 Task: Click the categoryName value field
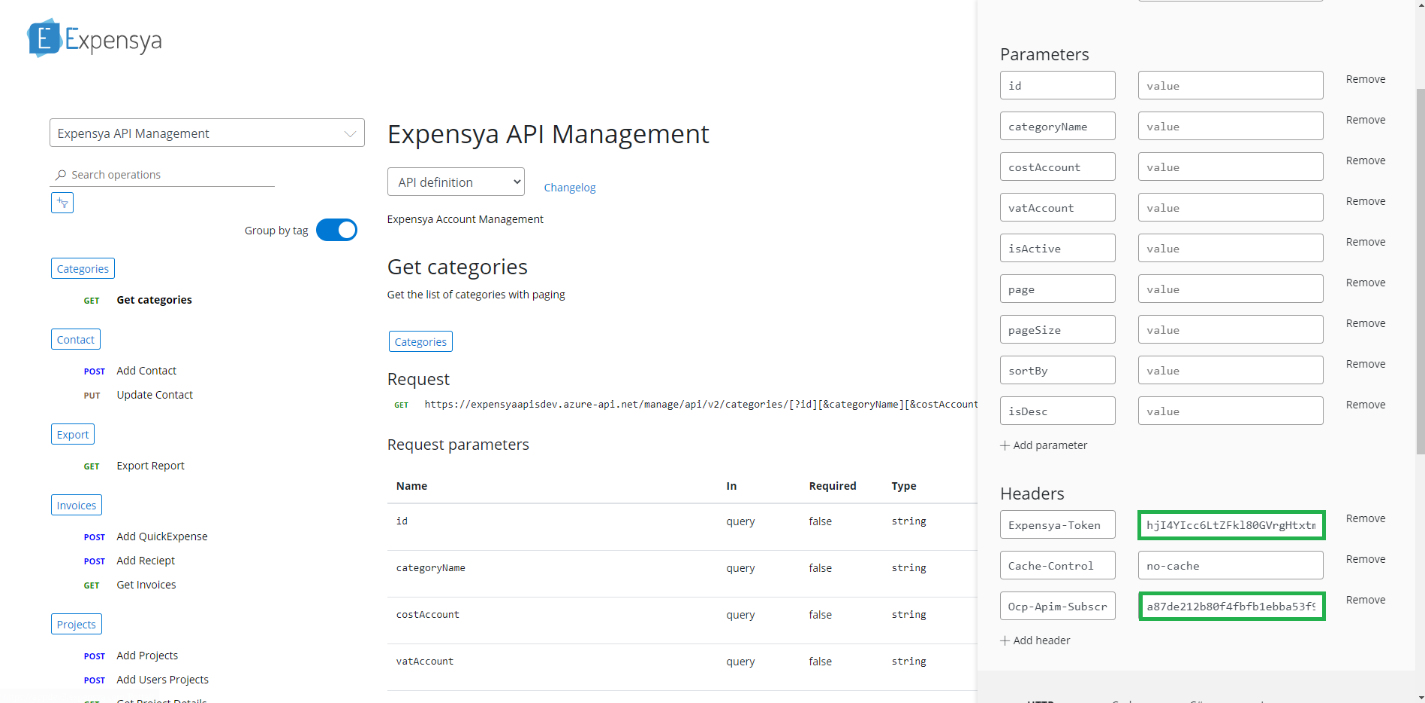[1231, 126]
